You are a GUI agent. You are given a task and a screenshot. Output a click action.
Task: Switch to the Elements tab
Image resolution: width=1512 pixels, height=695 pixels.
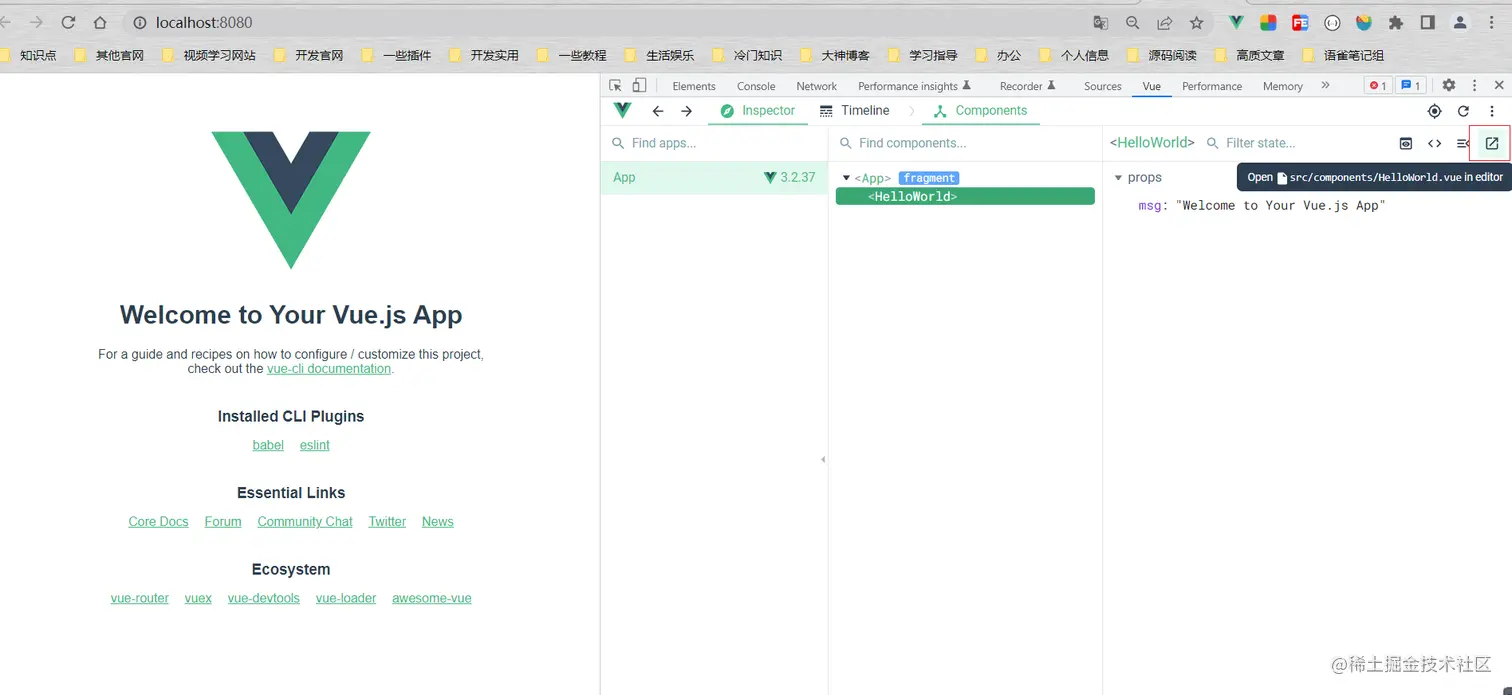[694, 86]
